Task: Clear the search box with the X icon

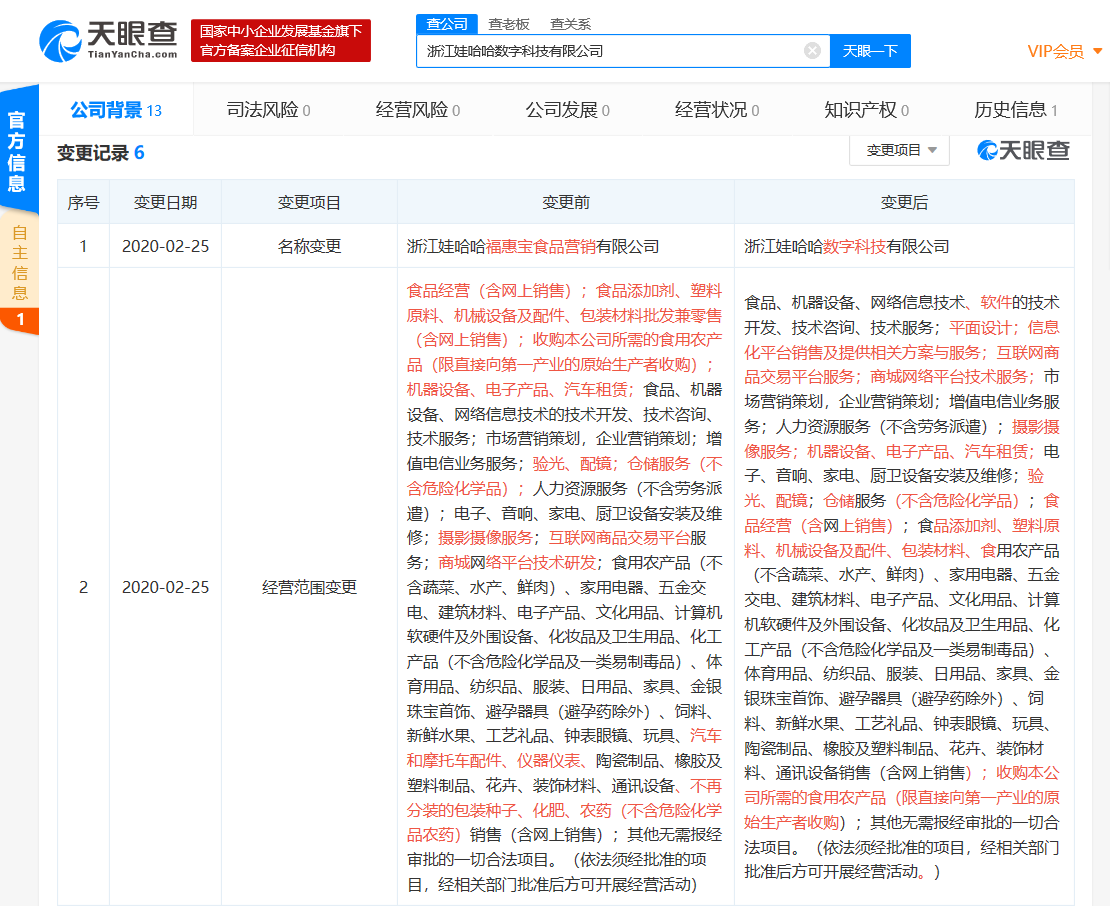Action: [811, 51]
